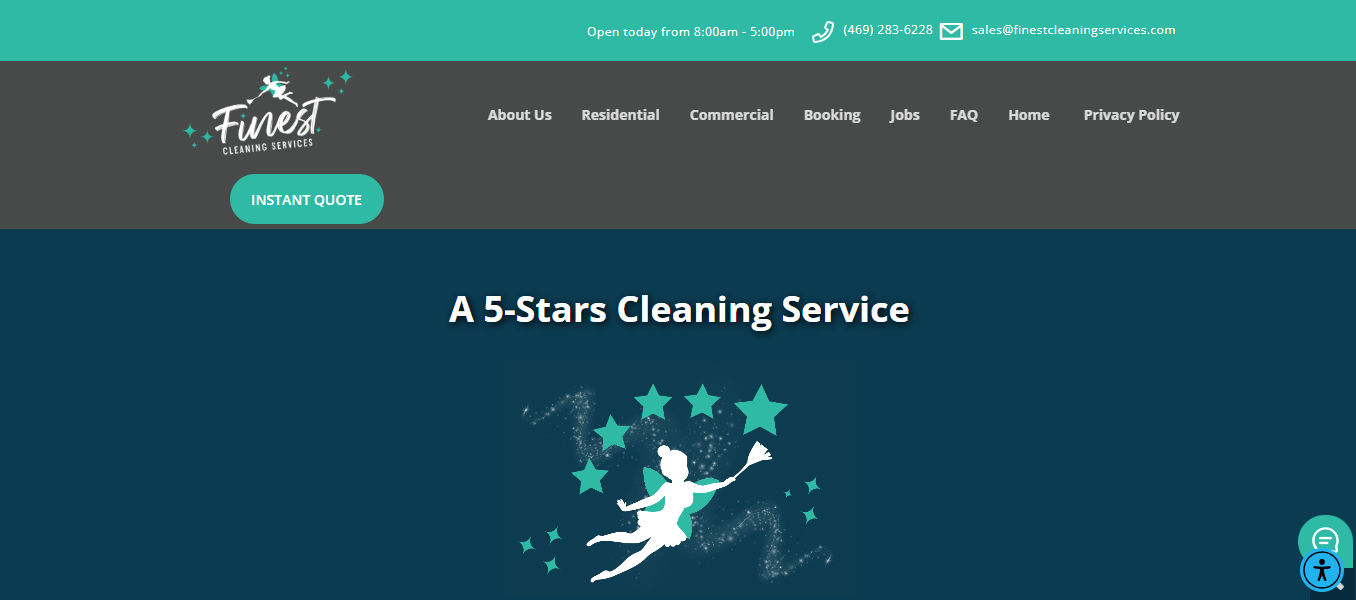Open the About Us menu item

click(519, 115)
